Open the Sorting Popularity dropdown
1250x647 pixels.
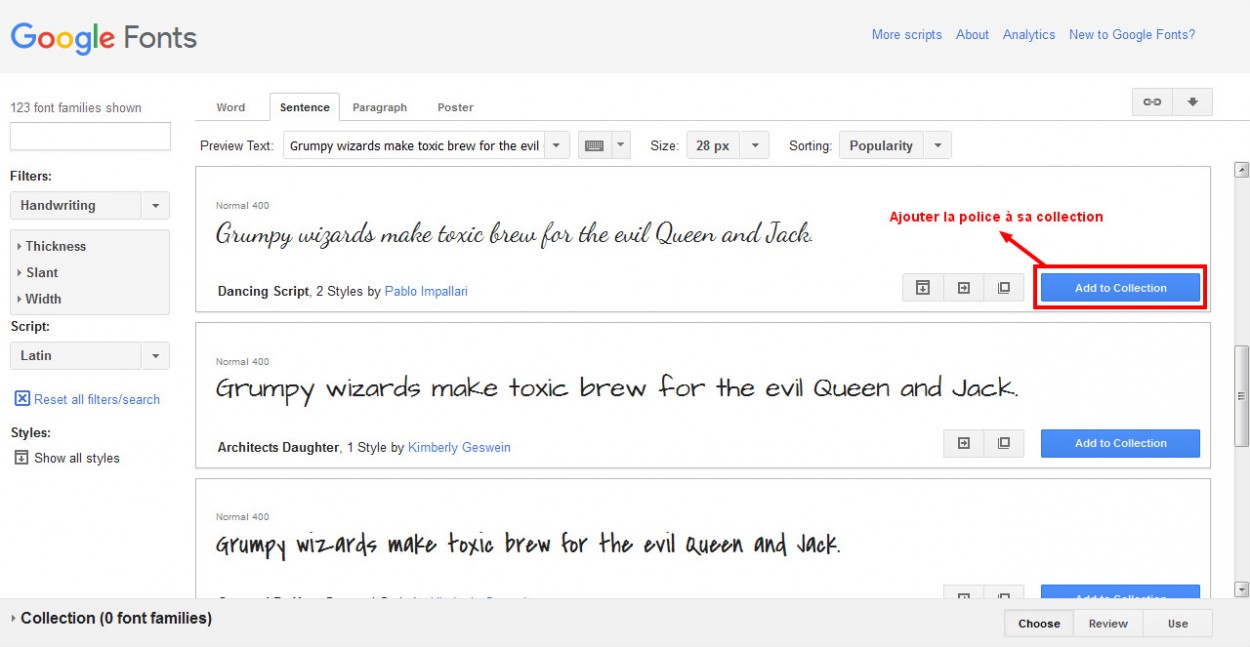point(894,146)
